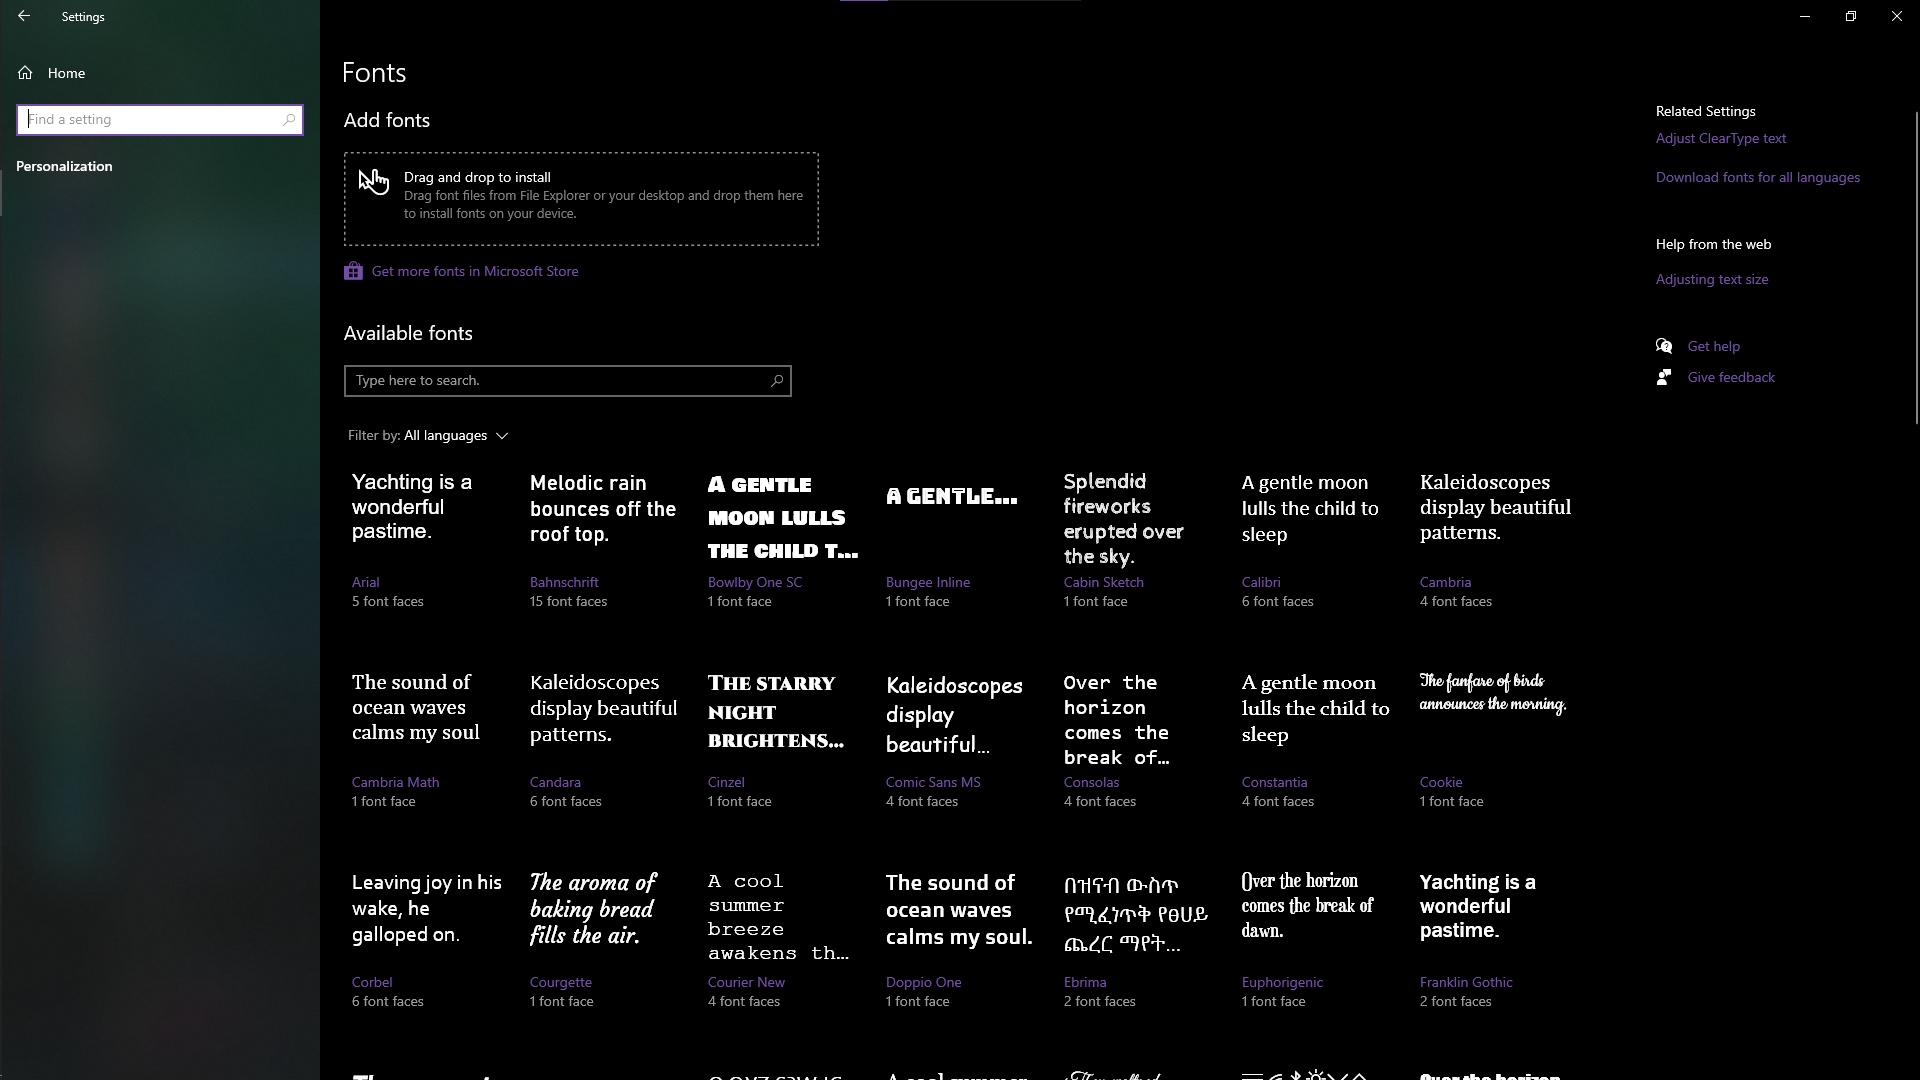The image size is (1920, 1080).
Task: Open the Calibri font card
Action: [x=1318, y=540]
